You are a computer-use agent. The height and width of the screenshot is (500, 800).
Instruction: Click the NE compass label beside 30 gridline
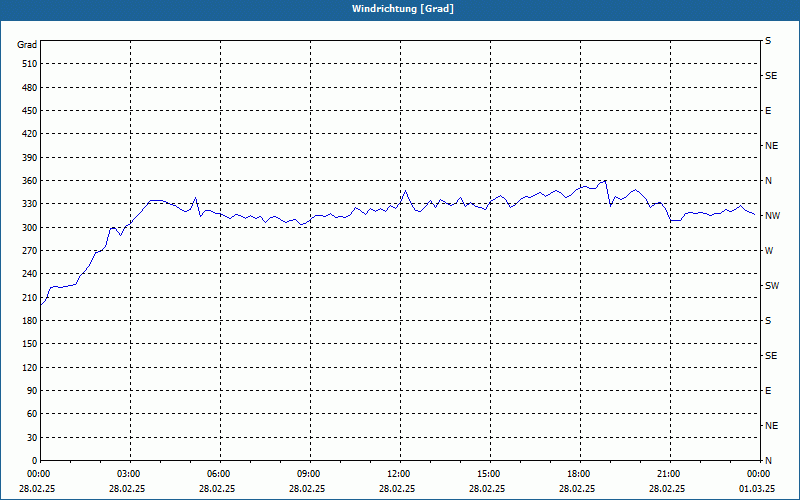pyautogui.click(x=771, y=426)
